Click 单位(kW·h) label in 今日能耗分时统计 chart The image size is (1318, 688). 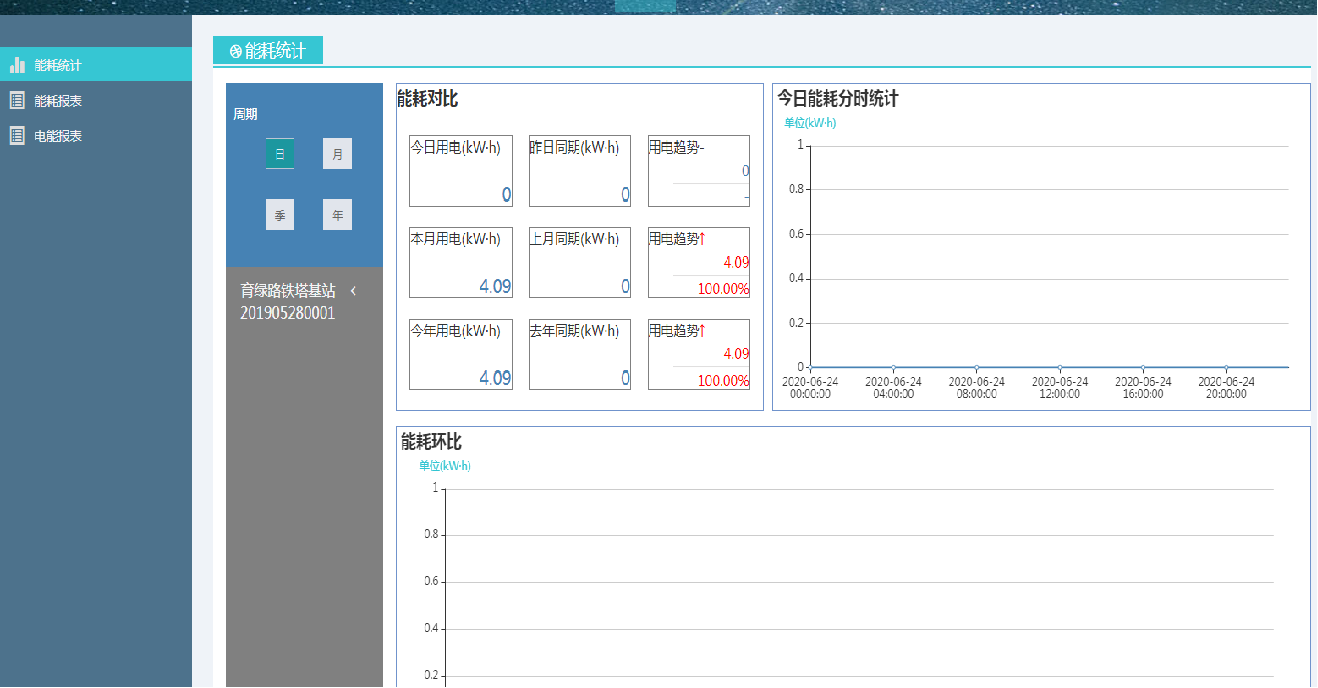tap(810, 123)
